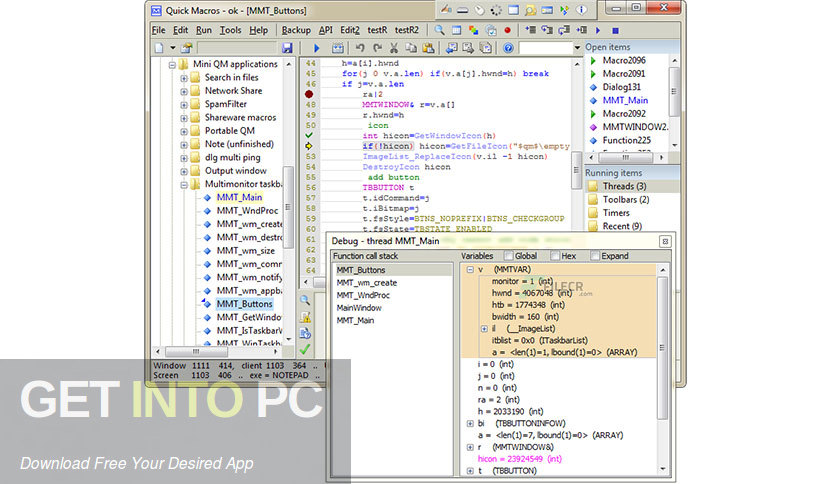
Task: Expand the Search in files folder
Action: pos(183,78)
